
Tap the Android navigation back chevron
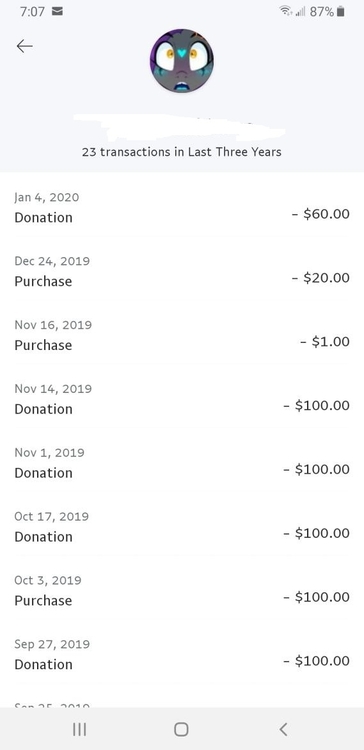click(x=283, y=729)
